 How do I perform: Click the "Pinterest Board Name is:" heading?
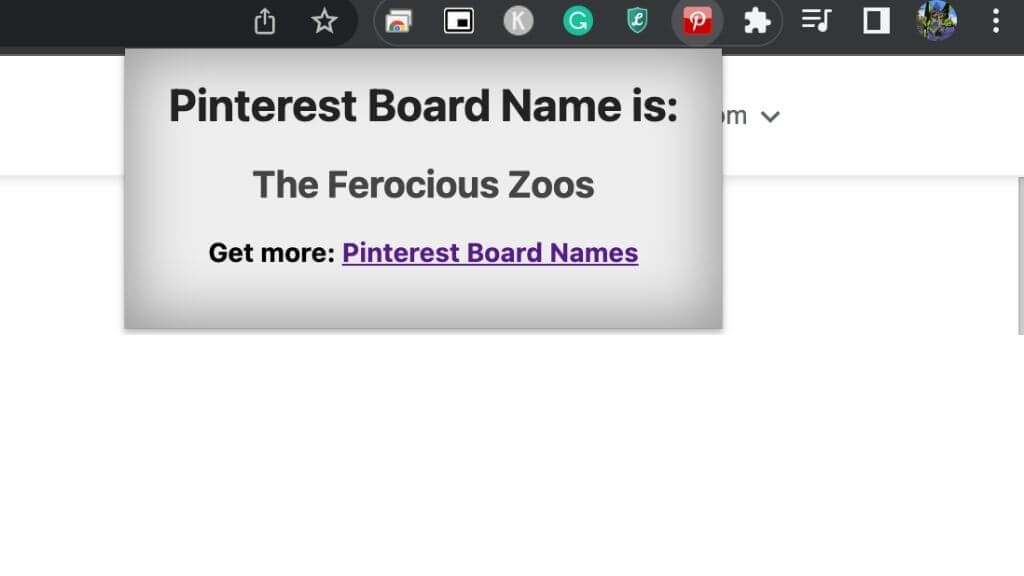point(423,106)
